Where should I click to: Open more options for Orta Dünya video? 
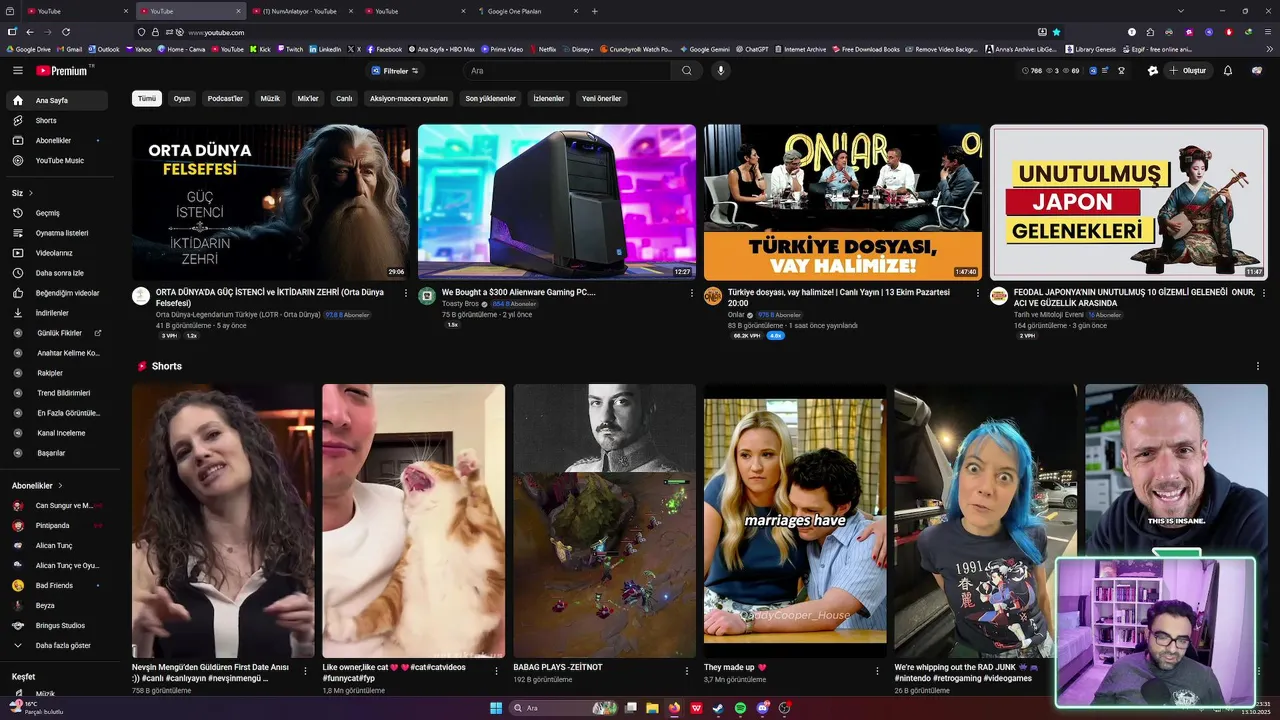[406, 293]
